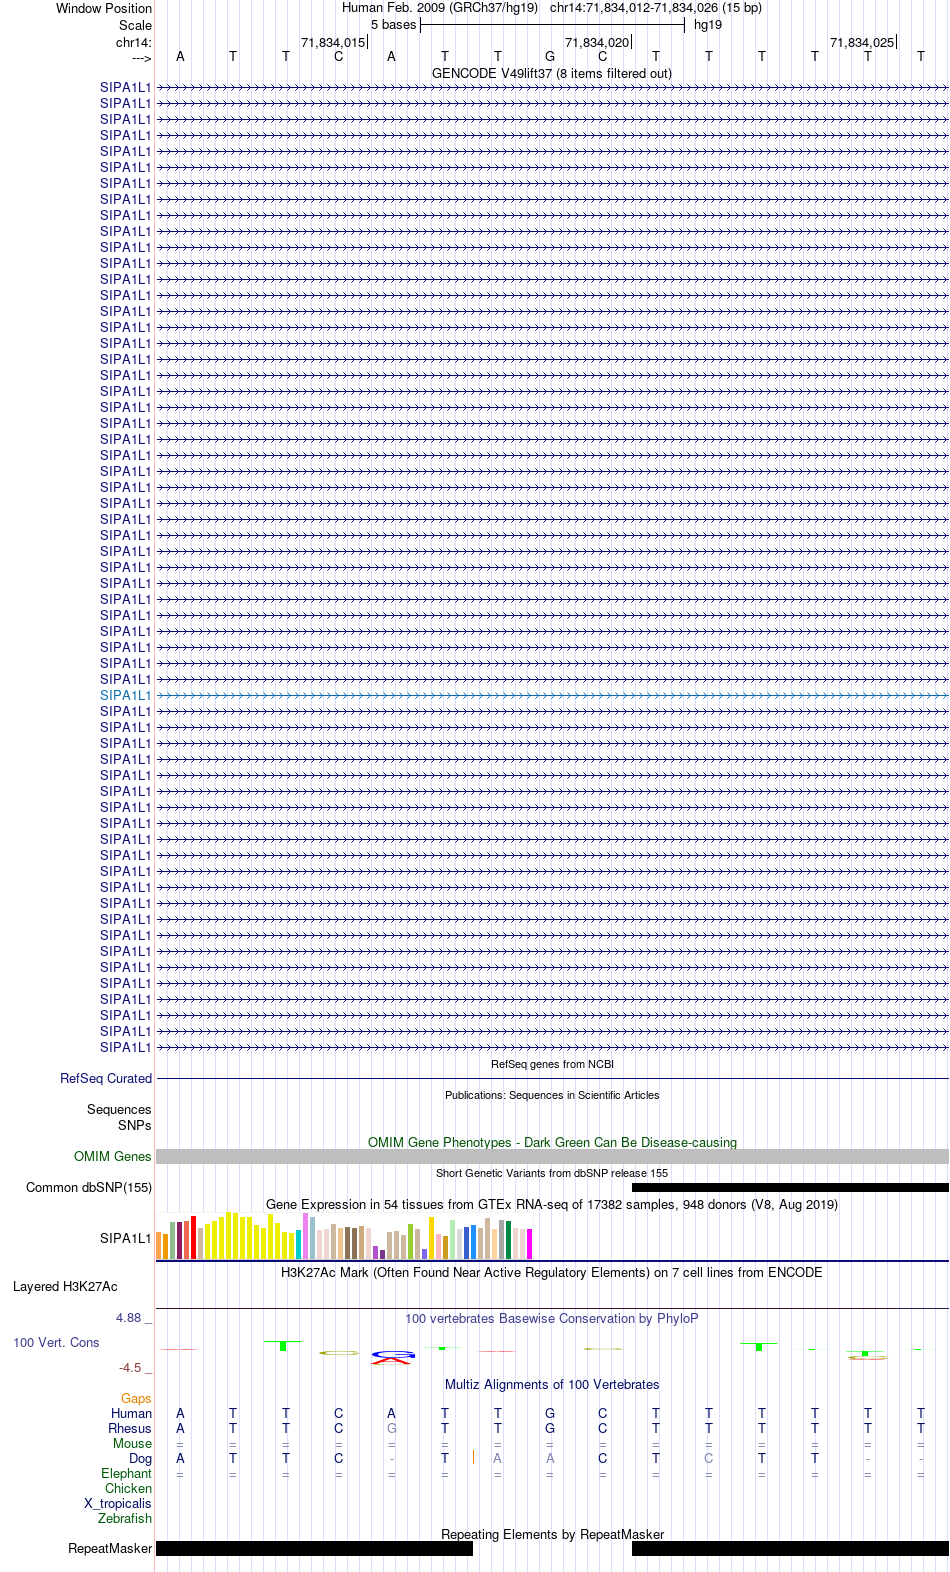Click RefSeq genes from NCBI title
The image size is (950, 1572).
coord(552,1064)
